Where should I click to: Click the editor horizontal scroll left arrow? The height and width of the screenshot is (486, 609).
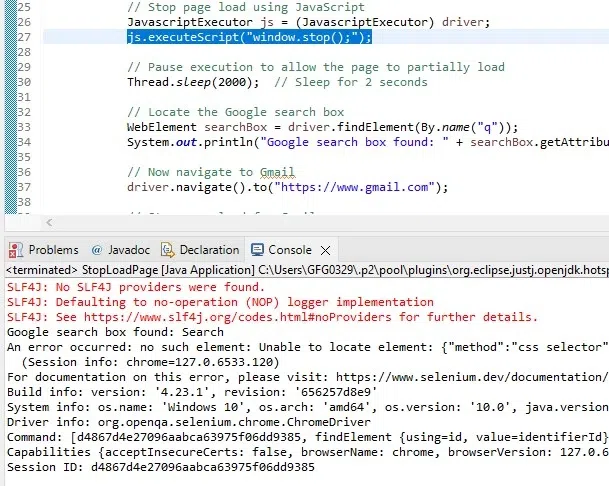(x=49, y=223)
